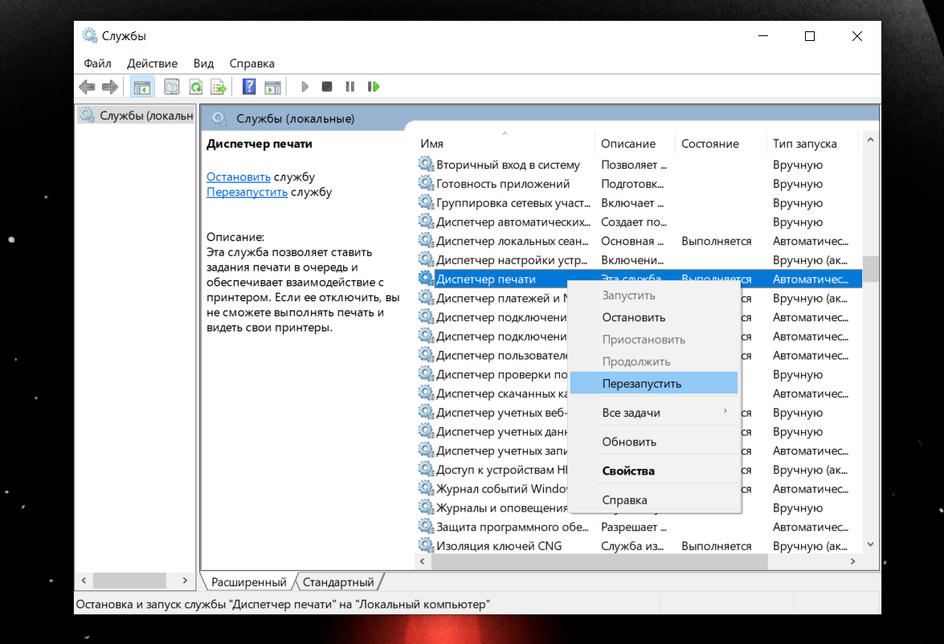Choose Справка in the context menu

click(x=654, y=500)
